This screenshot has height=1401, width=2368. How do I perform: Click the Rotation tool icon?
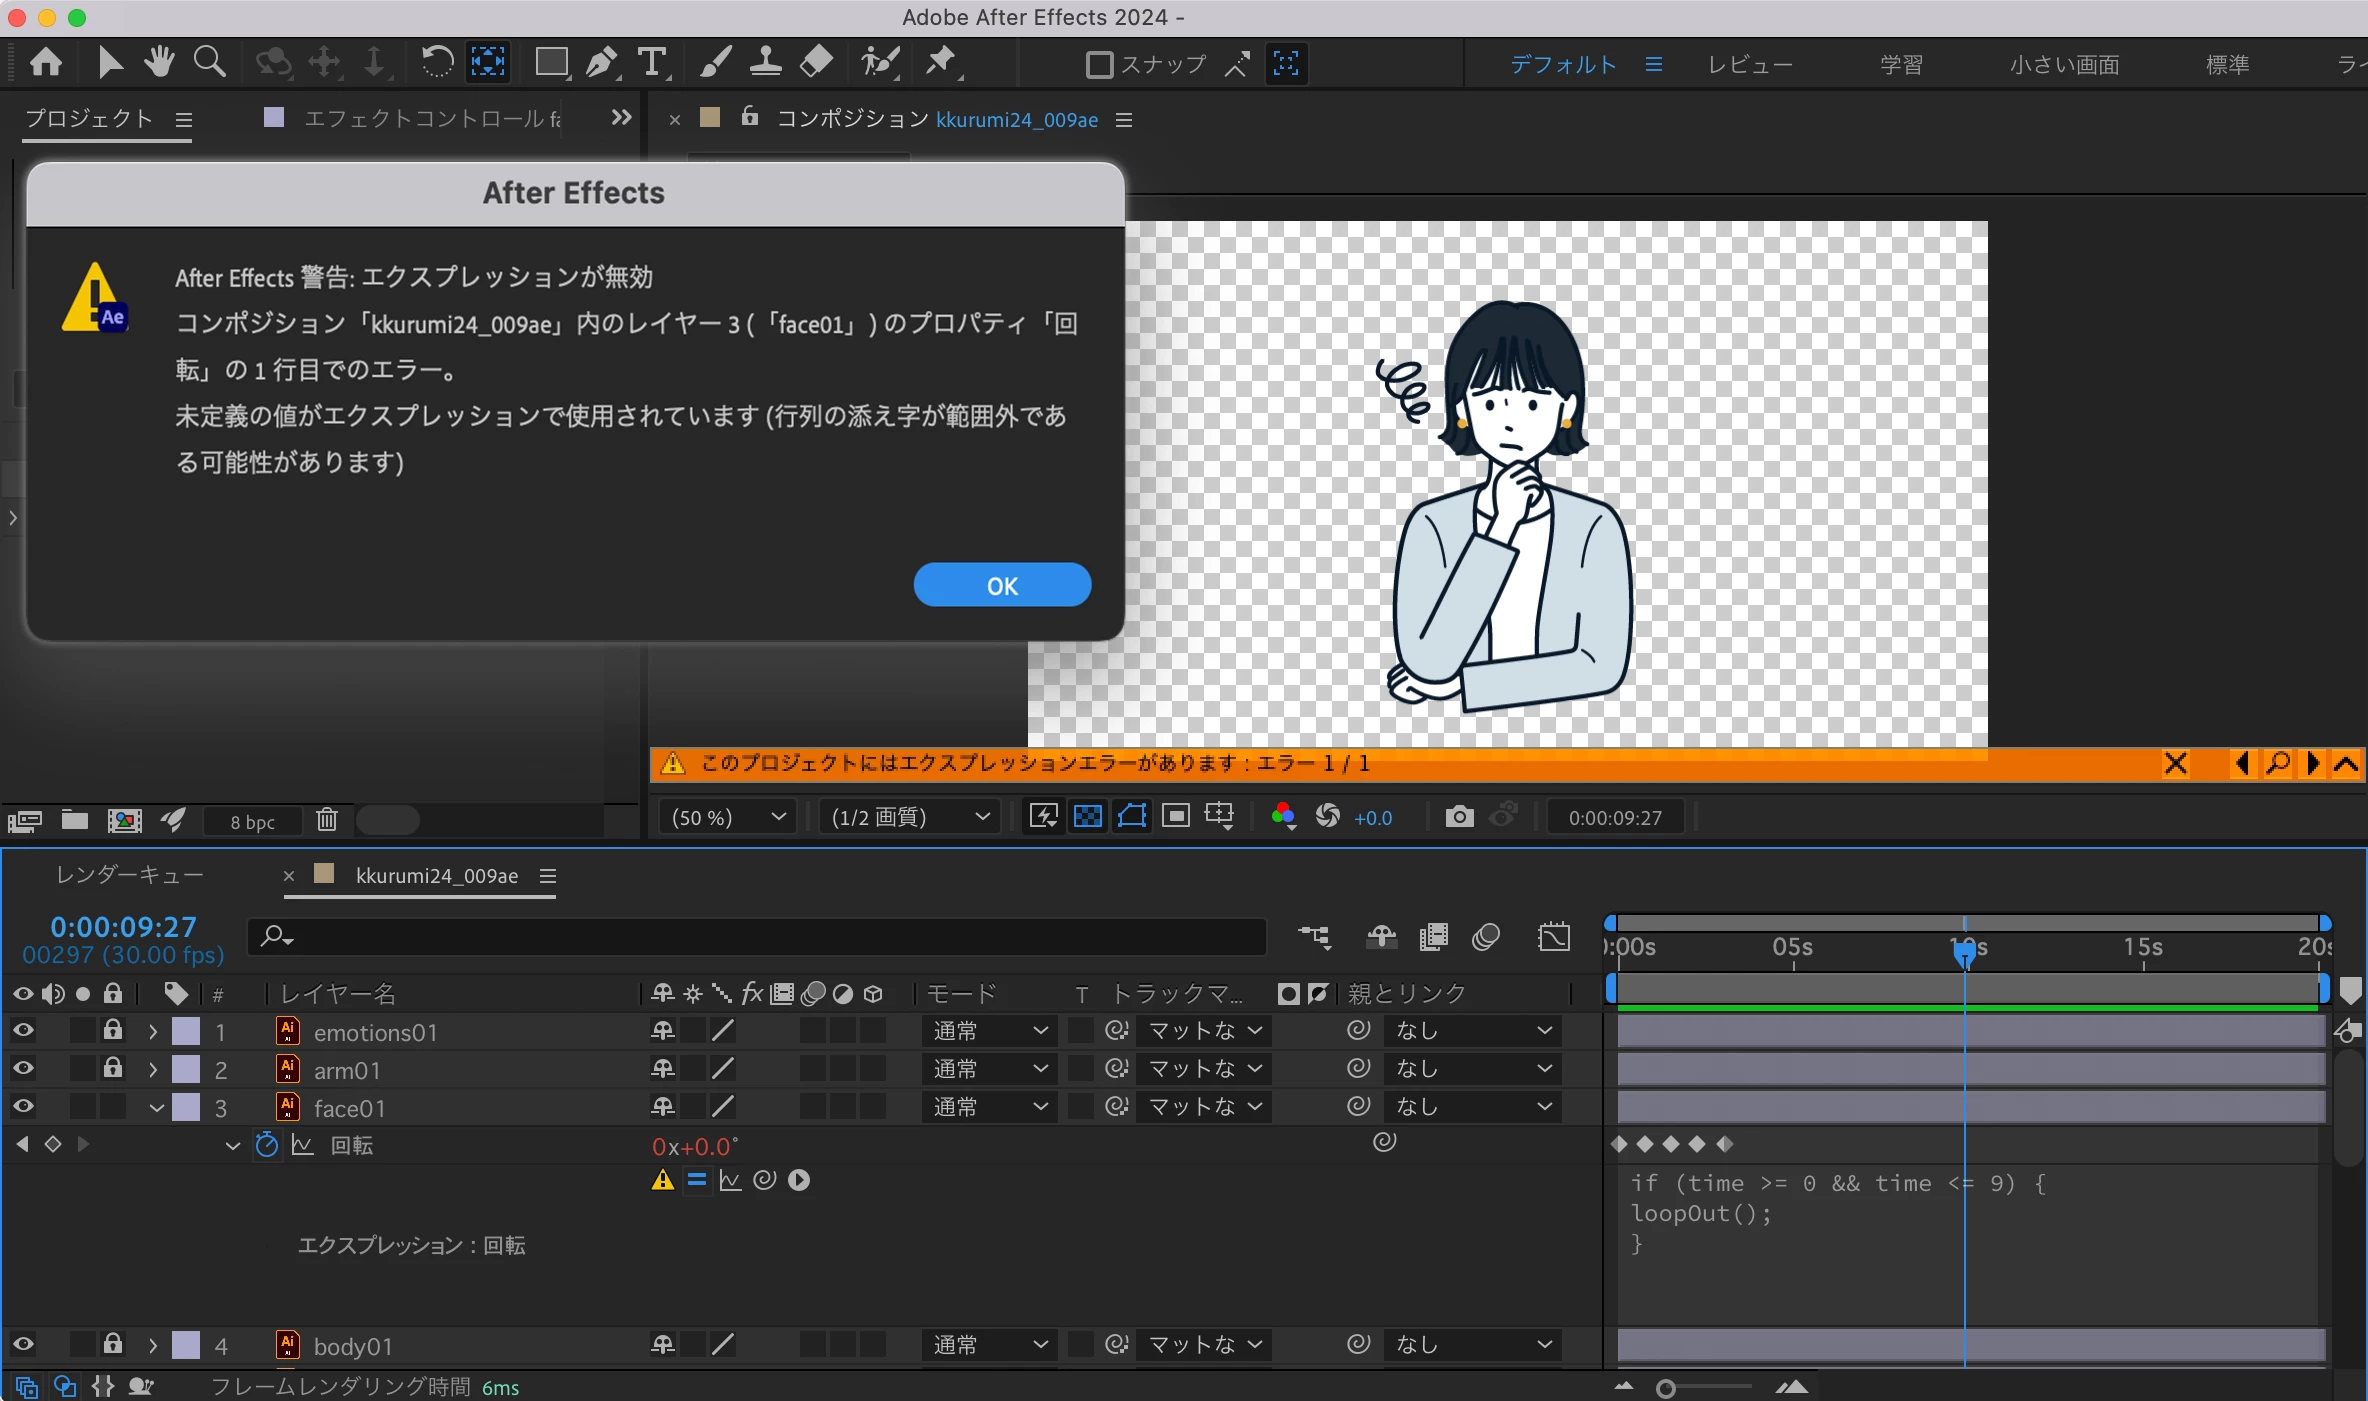tap(436, 63)
